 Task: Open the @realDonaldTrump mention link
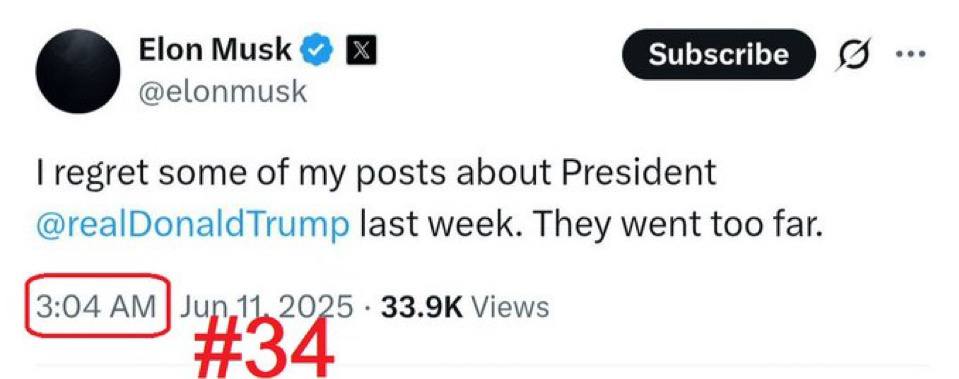pyautogui.click(x=193, y=226)
